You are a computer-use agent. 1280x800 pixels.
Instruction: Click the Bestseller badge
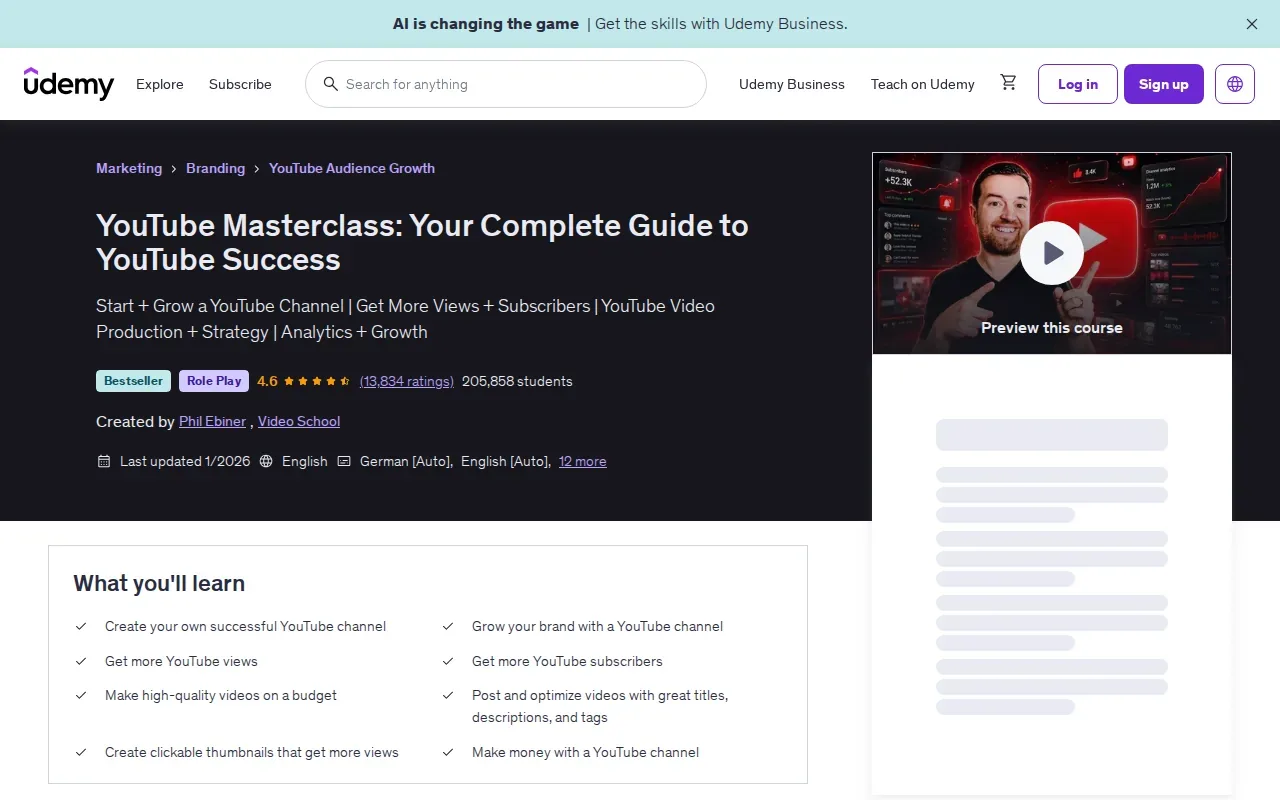134,381
